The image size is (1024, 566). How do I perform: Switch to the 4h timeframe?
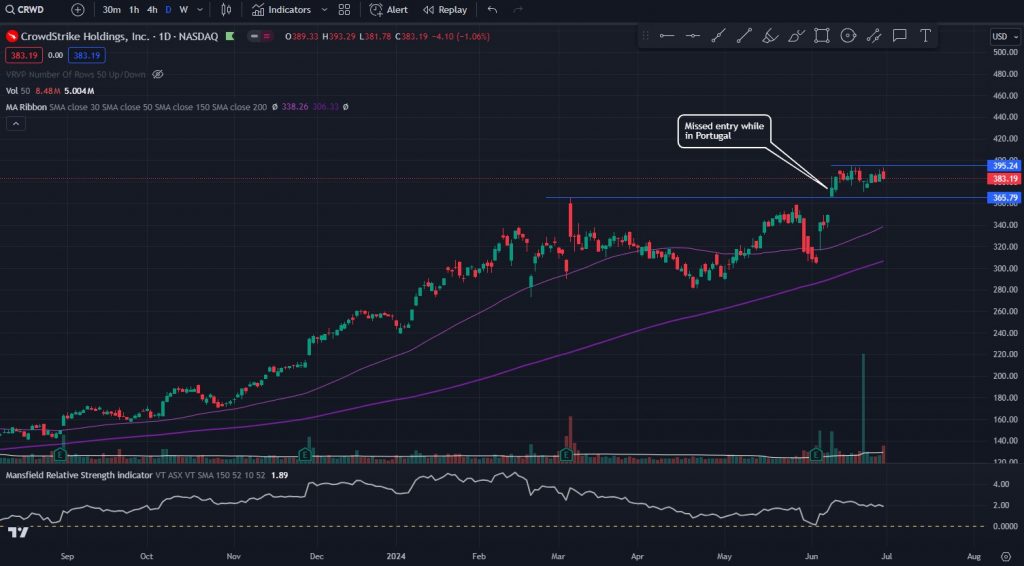point(151,10)
